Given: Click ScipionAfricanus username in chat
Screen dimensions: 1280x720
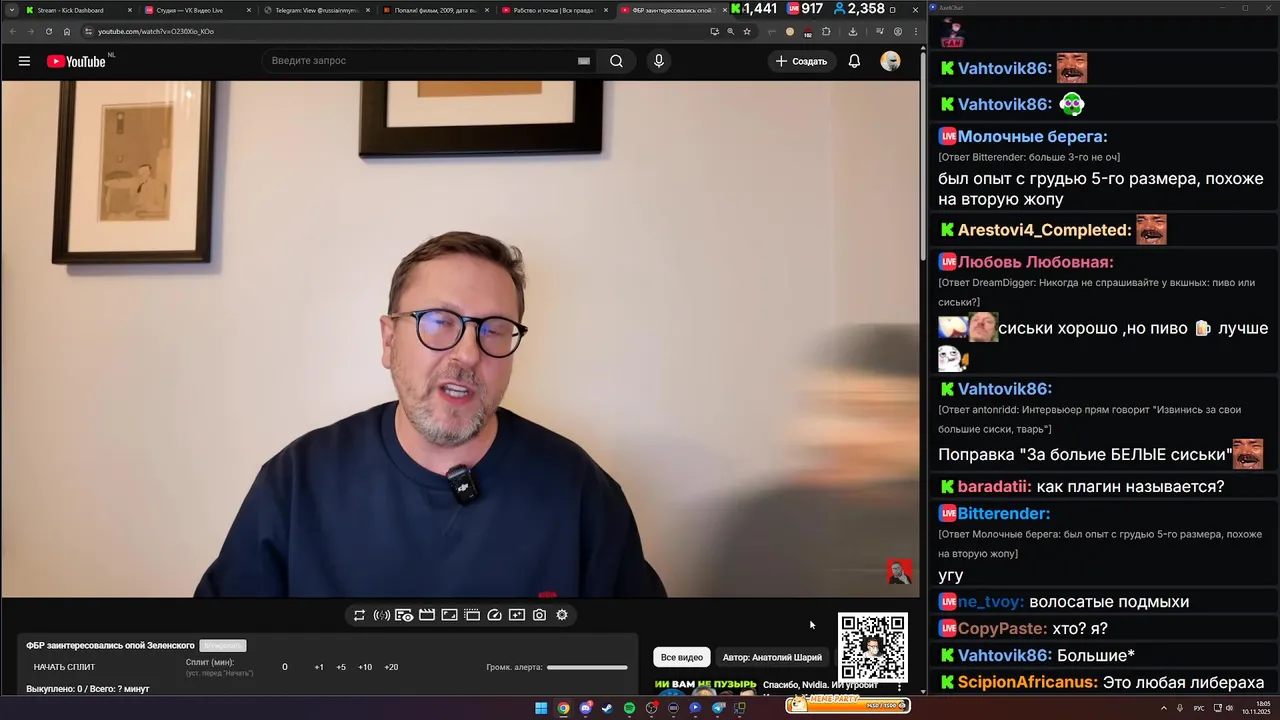Looking at the screenshot, I should pos(1027,682).
